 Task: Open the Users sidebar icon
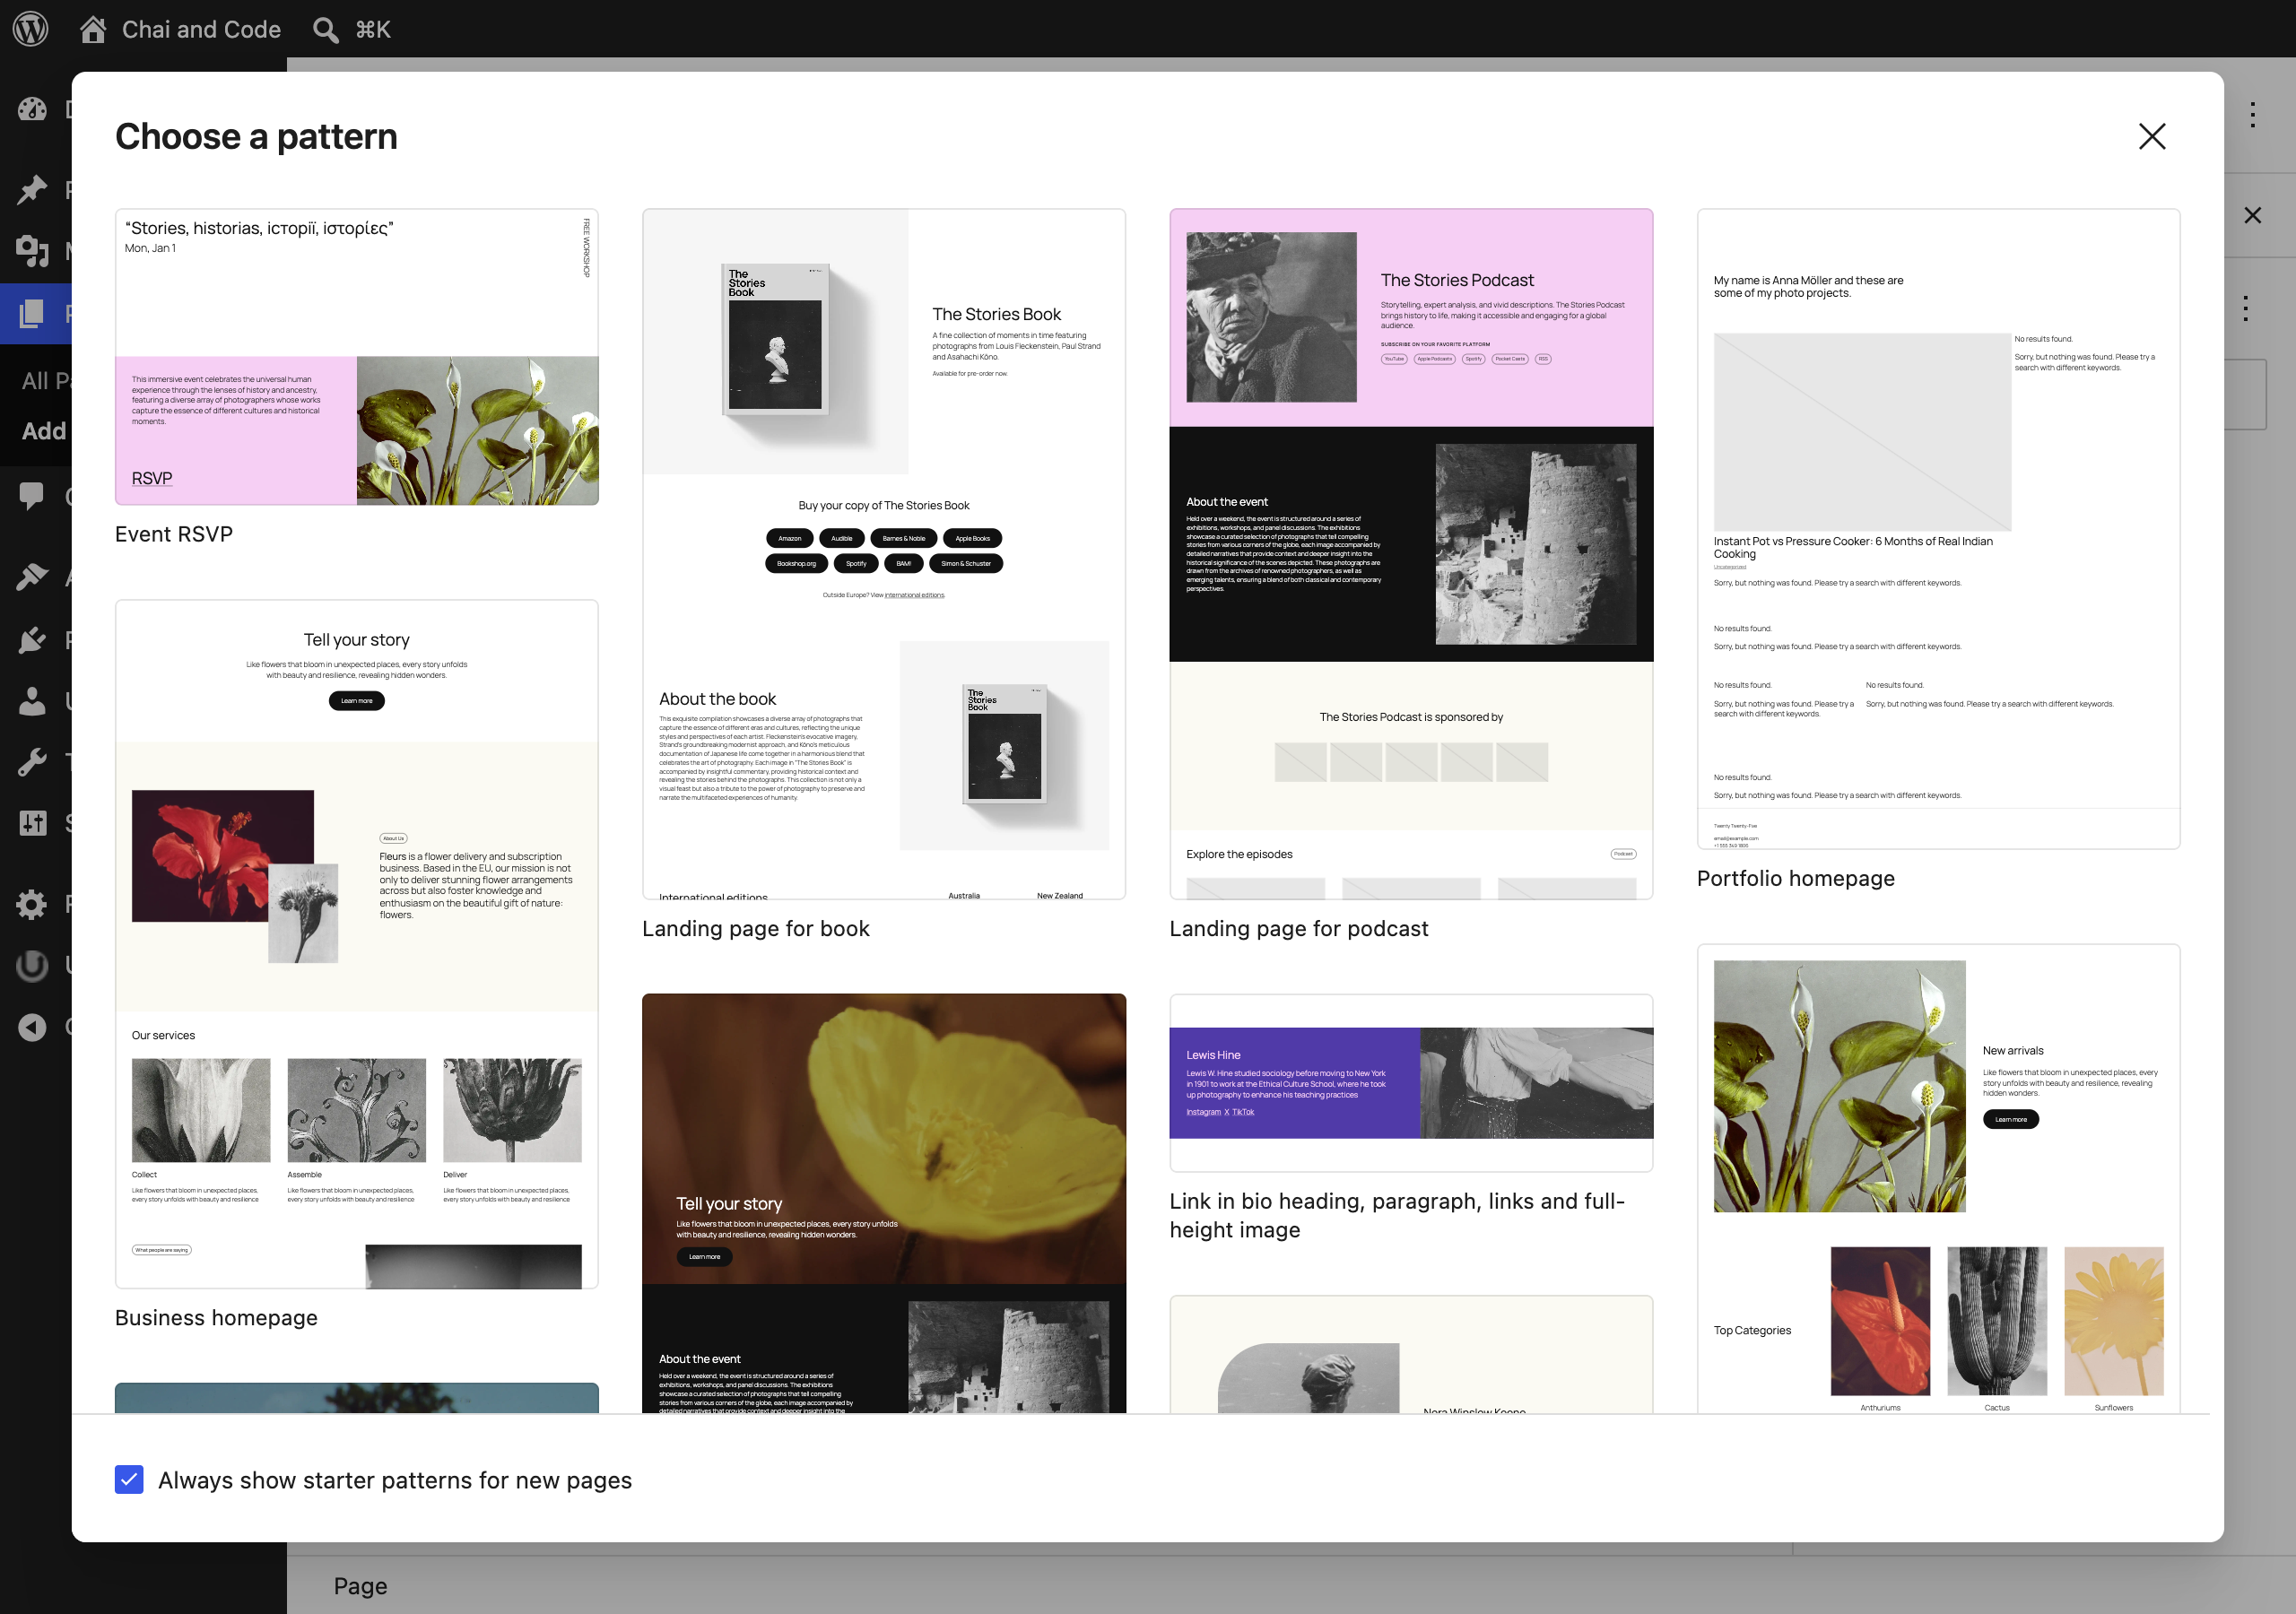click(x=32, y=701)
